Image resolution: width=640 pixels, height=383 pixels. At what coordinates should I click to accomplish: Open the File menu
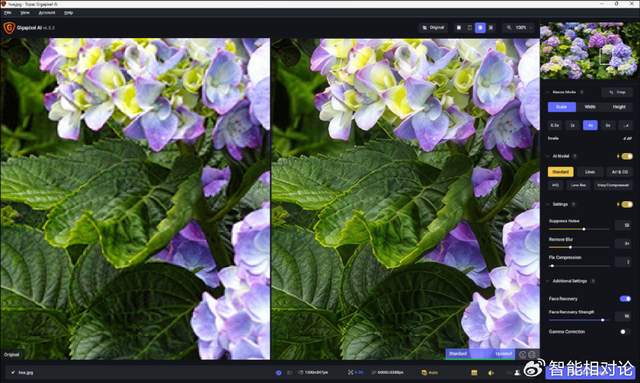[7, 13]
